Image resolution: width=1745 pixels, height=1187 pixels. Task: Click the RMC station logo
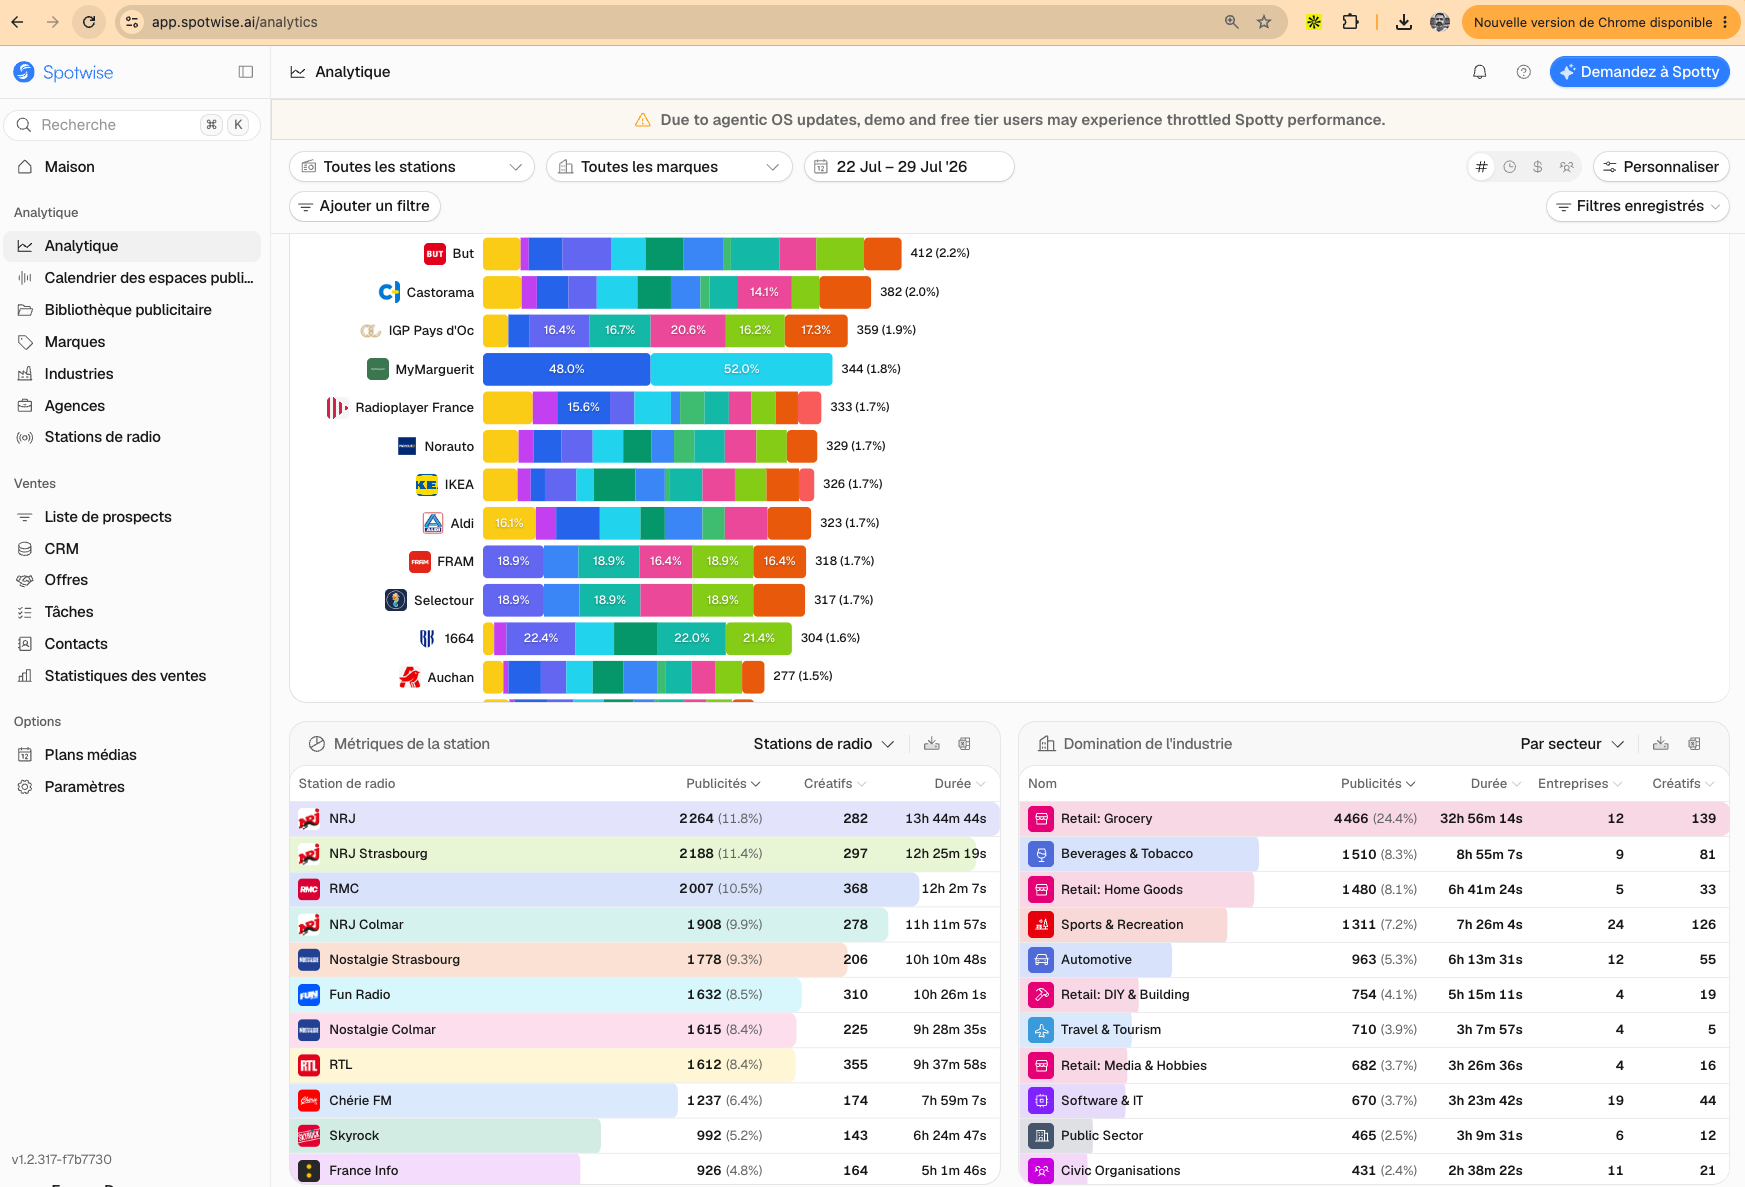pos(309,889)
